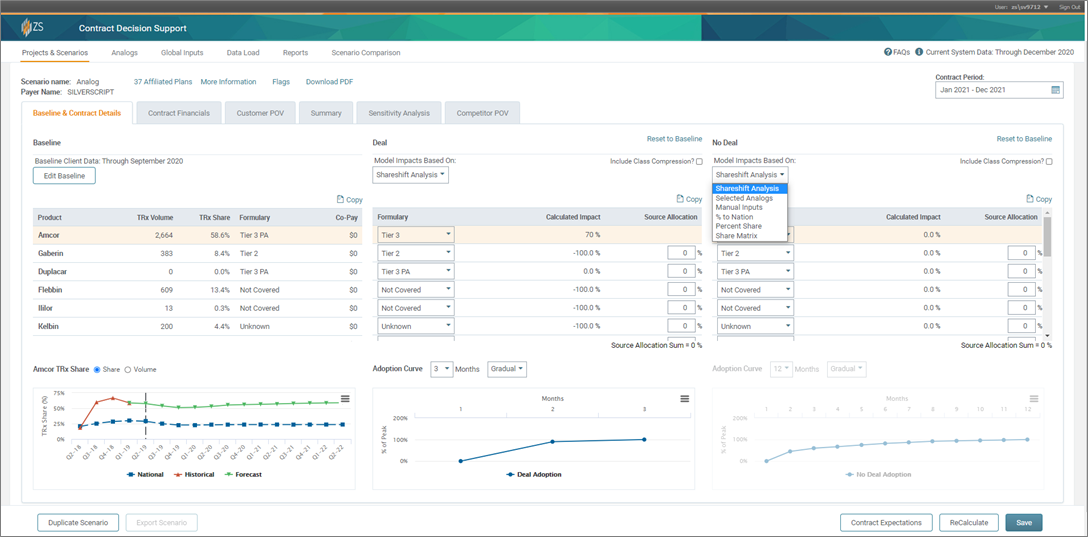Screen dimensions: 1088x537
Task: Open the Gradual adoption curve dropdown
Action: pyautogui.click(x=507, y=369)
